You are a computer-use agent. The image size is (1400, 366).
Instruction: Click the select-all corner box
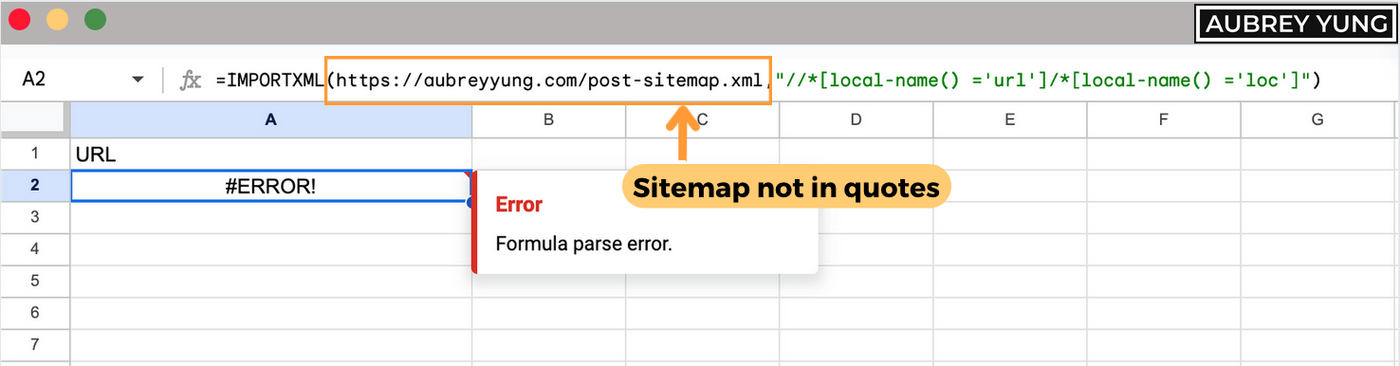pyautogui.click(x=35, y=120)
